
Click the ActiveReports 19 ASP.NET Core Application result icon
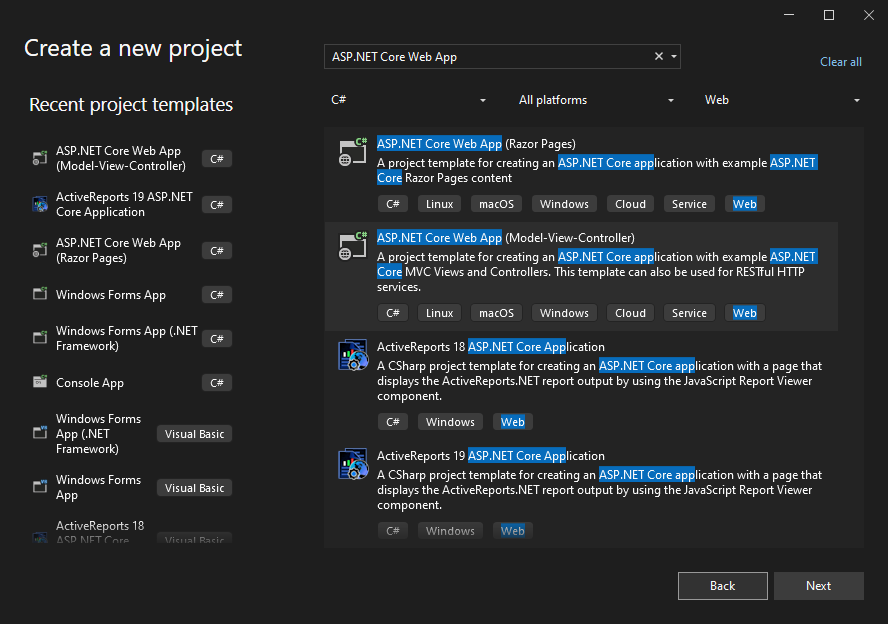tap(353, 464)
